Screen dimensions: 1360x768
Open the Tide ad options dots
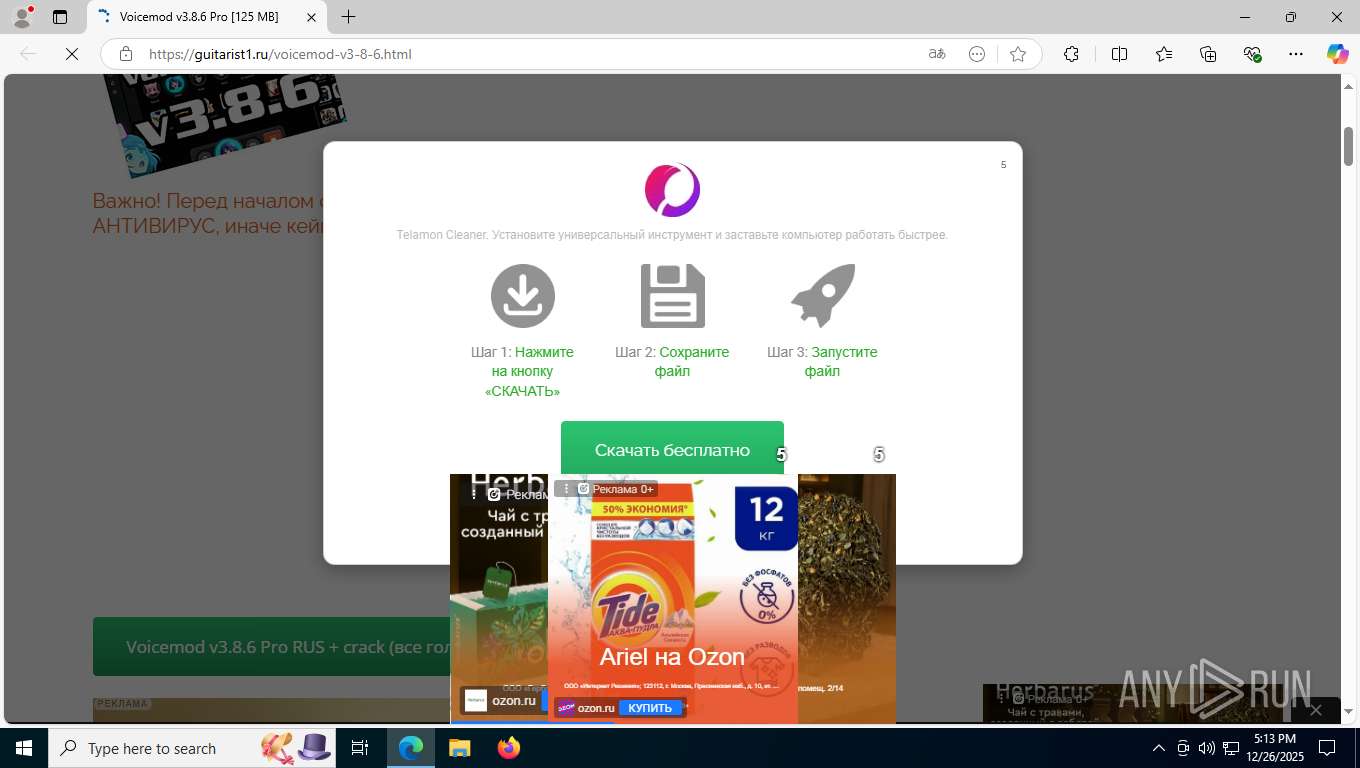(566, 489)
